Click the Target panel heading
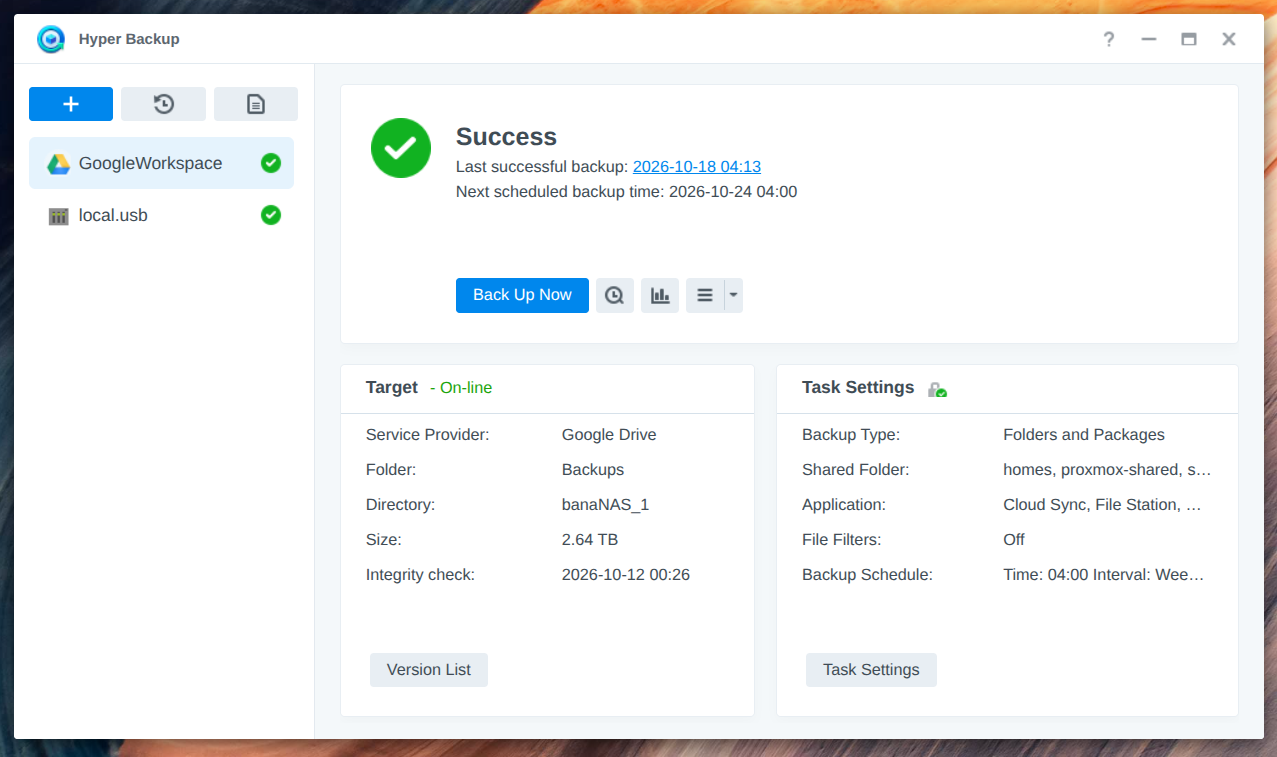The image size is (1277, 757). point(392,388)
